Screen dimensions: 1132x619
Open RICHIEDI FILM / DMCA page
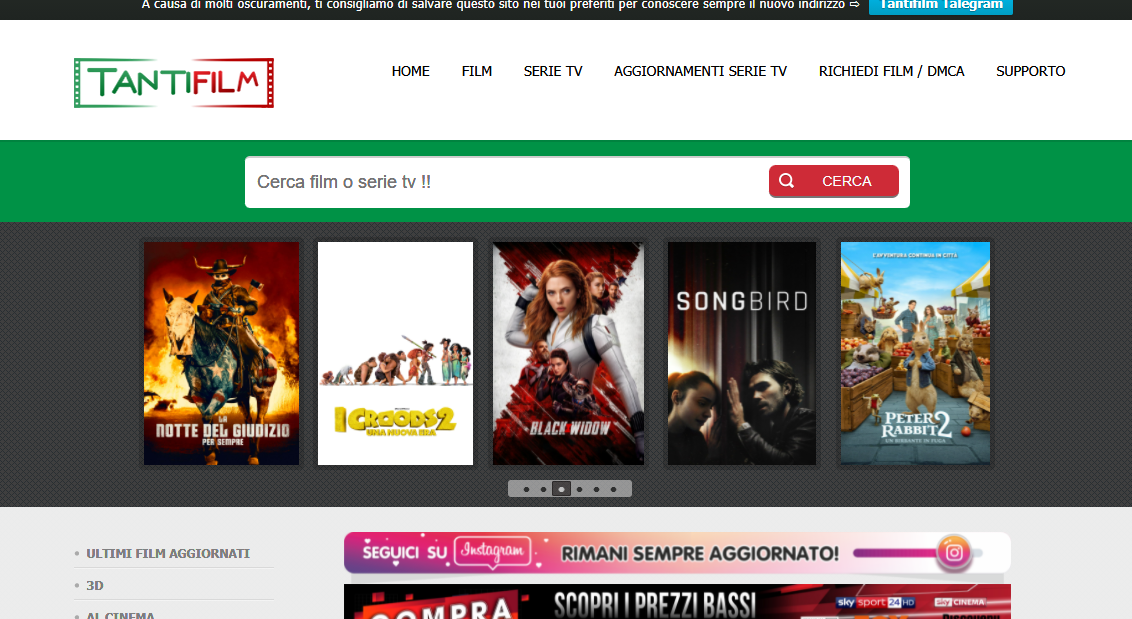(892, 72)
